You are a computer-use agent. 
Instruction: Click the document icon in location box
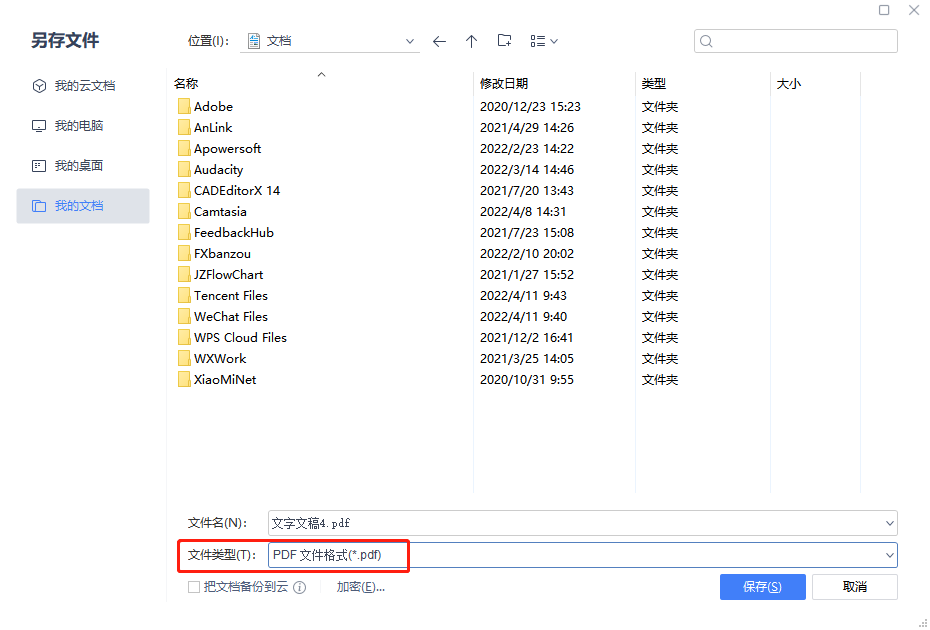pos(254,41)
